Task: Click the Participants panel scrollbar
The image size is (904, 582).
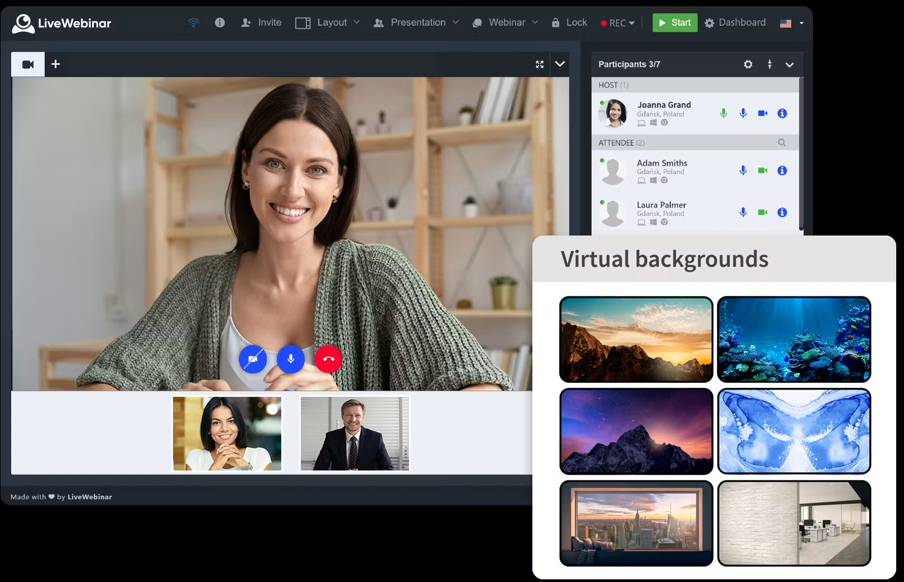Action: coord(801,156)
